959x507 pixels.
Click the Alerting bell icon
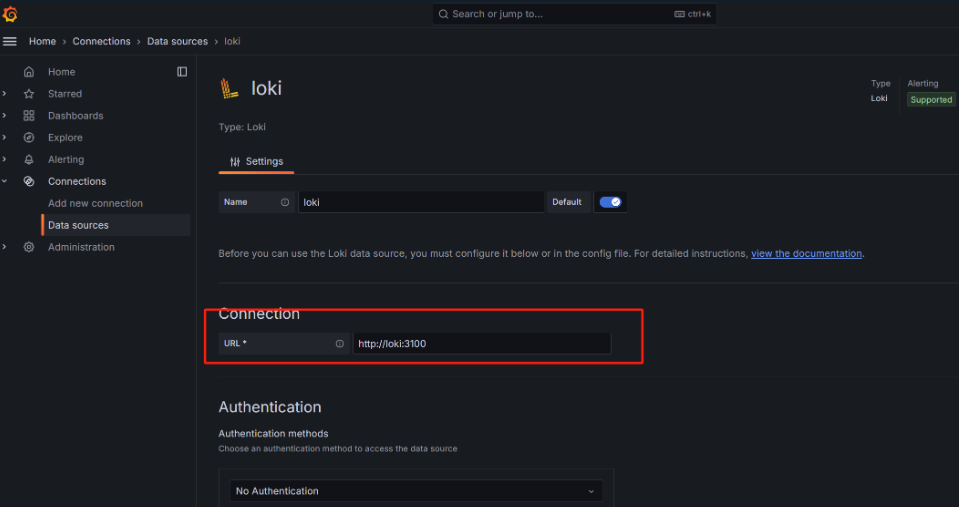(x=29, y=160)
